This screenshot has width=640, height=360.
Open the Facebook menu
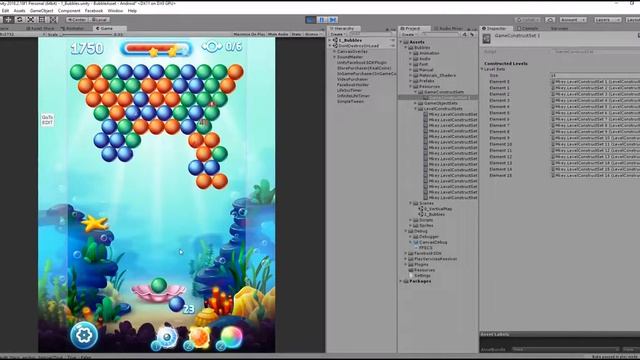point(94,11)
